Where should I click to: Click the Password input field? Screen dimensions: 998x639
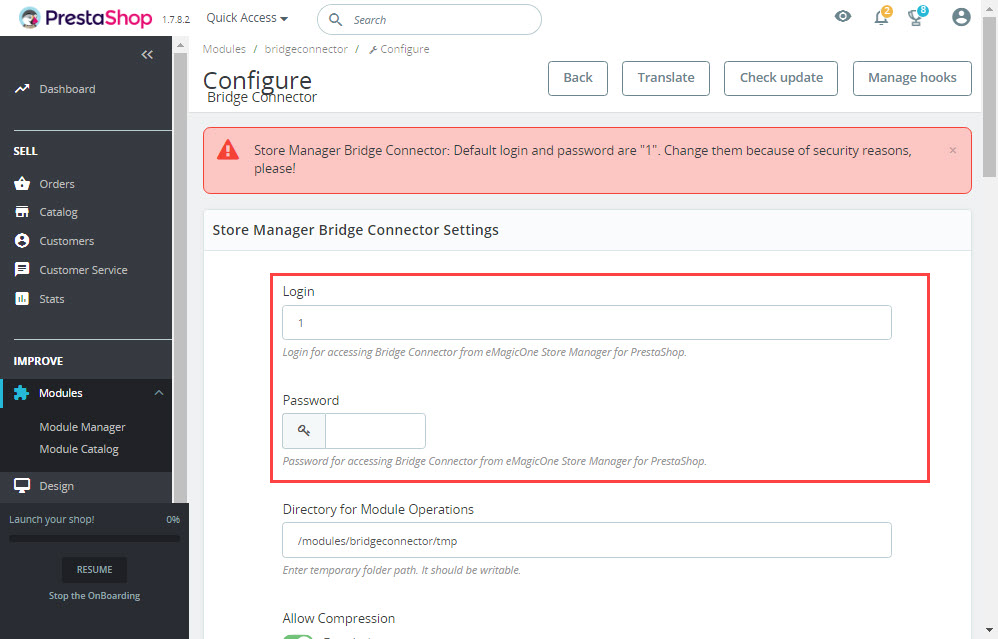pos(376,431)
